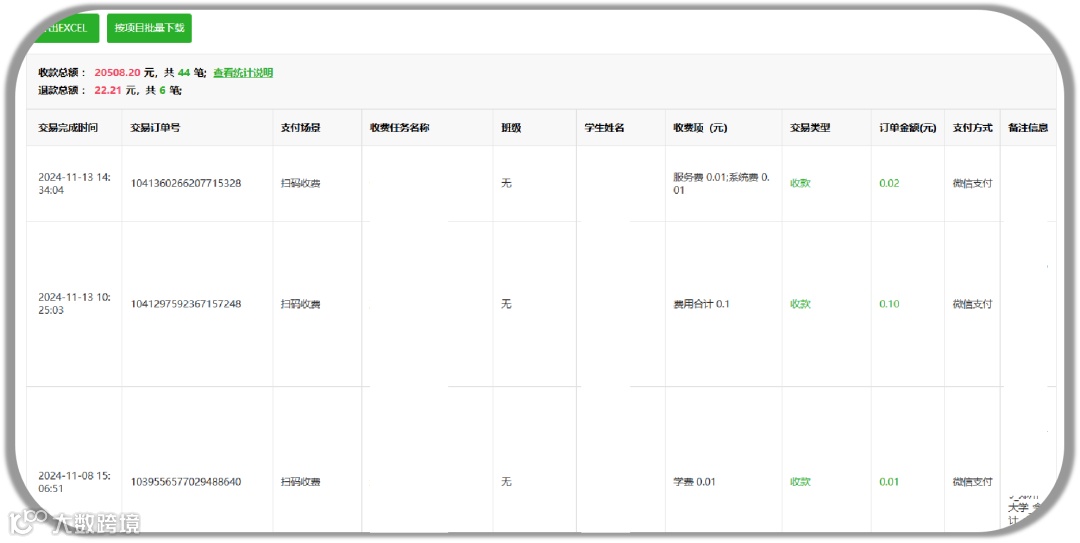Open the 查看统计说明 link

tap(243, 72)
